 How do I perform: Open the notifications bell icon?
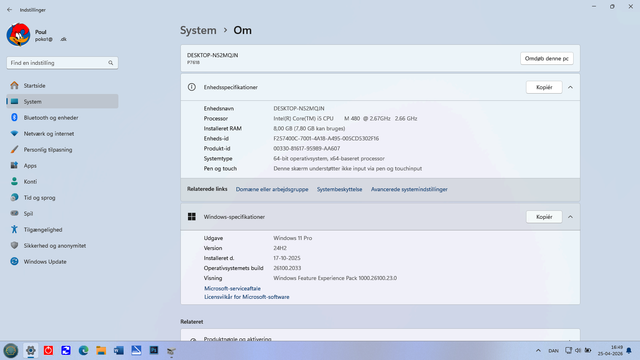629,351
